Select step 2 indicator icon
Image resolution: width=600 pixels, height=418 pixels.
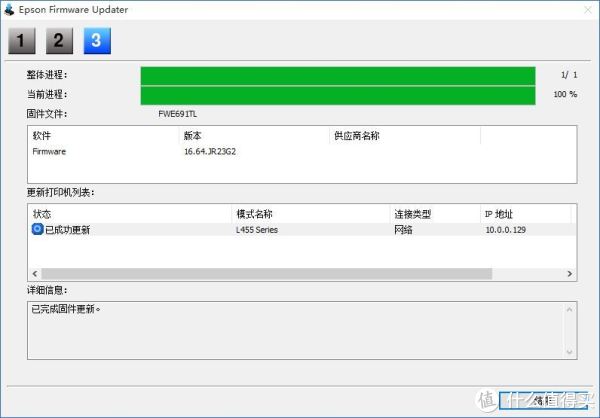pos(59,41)
